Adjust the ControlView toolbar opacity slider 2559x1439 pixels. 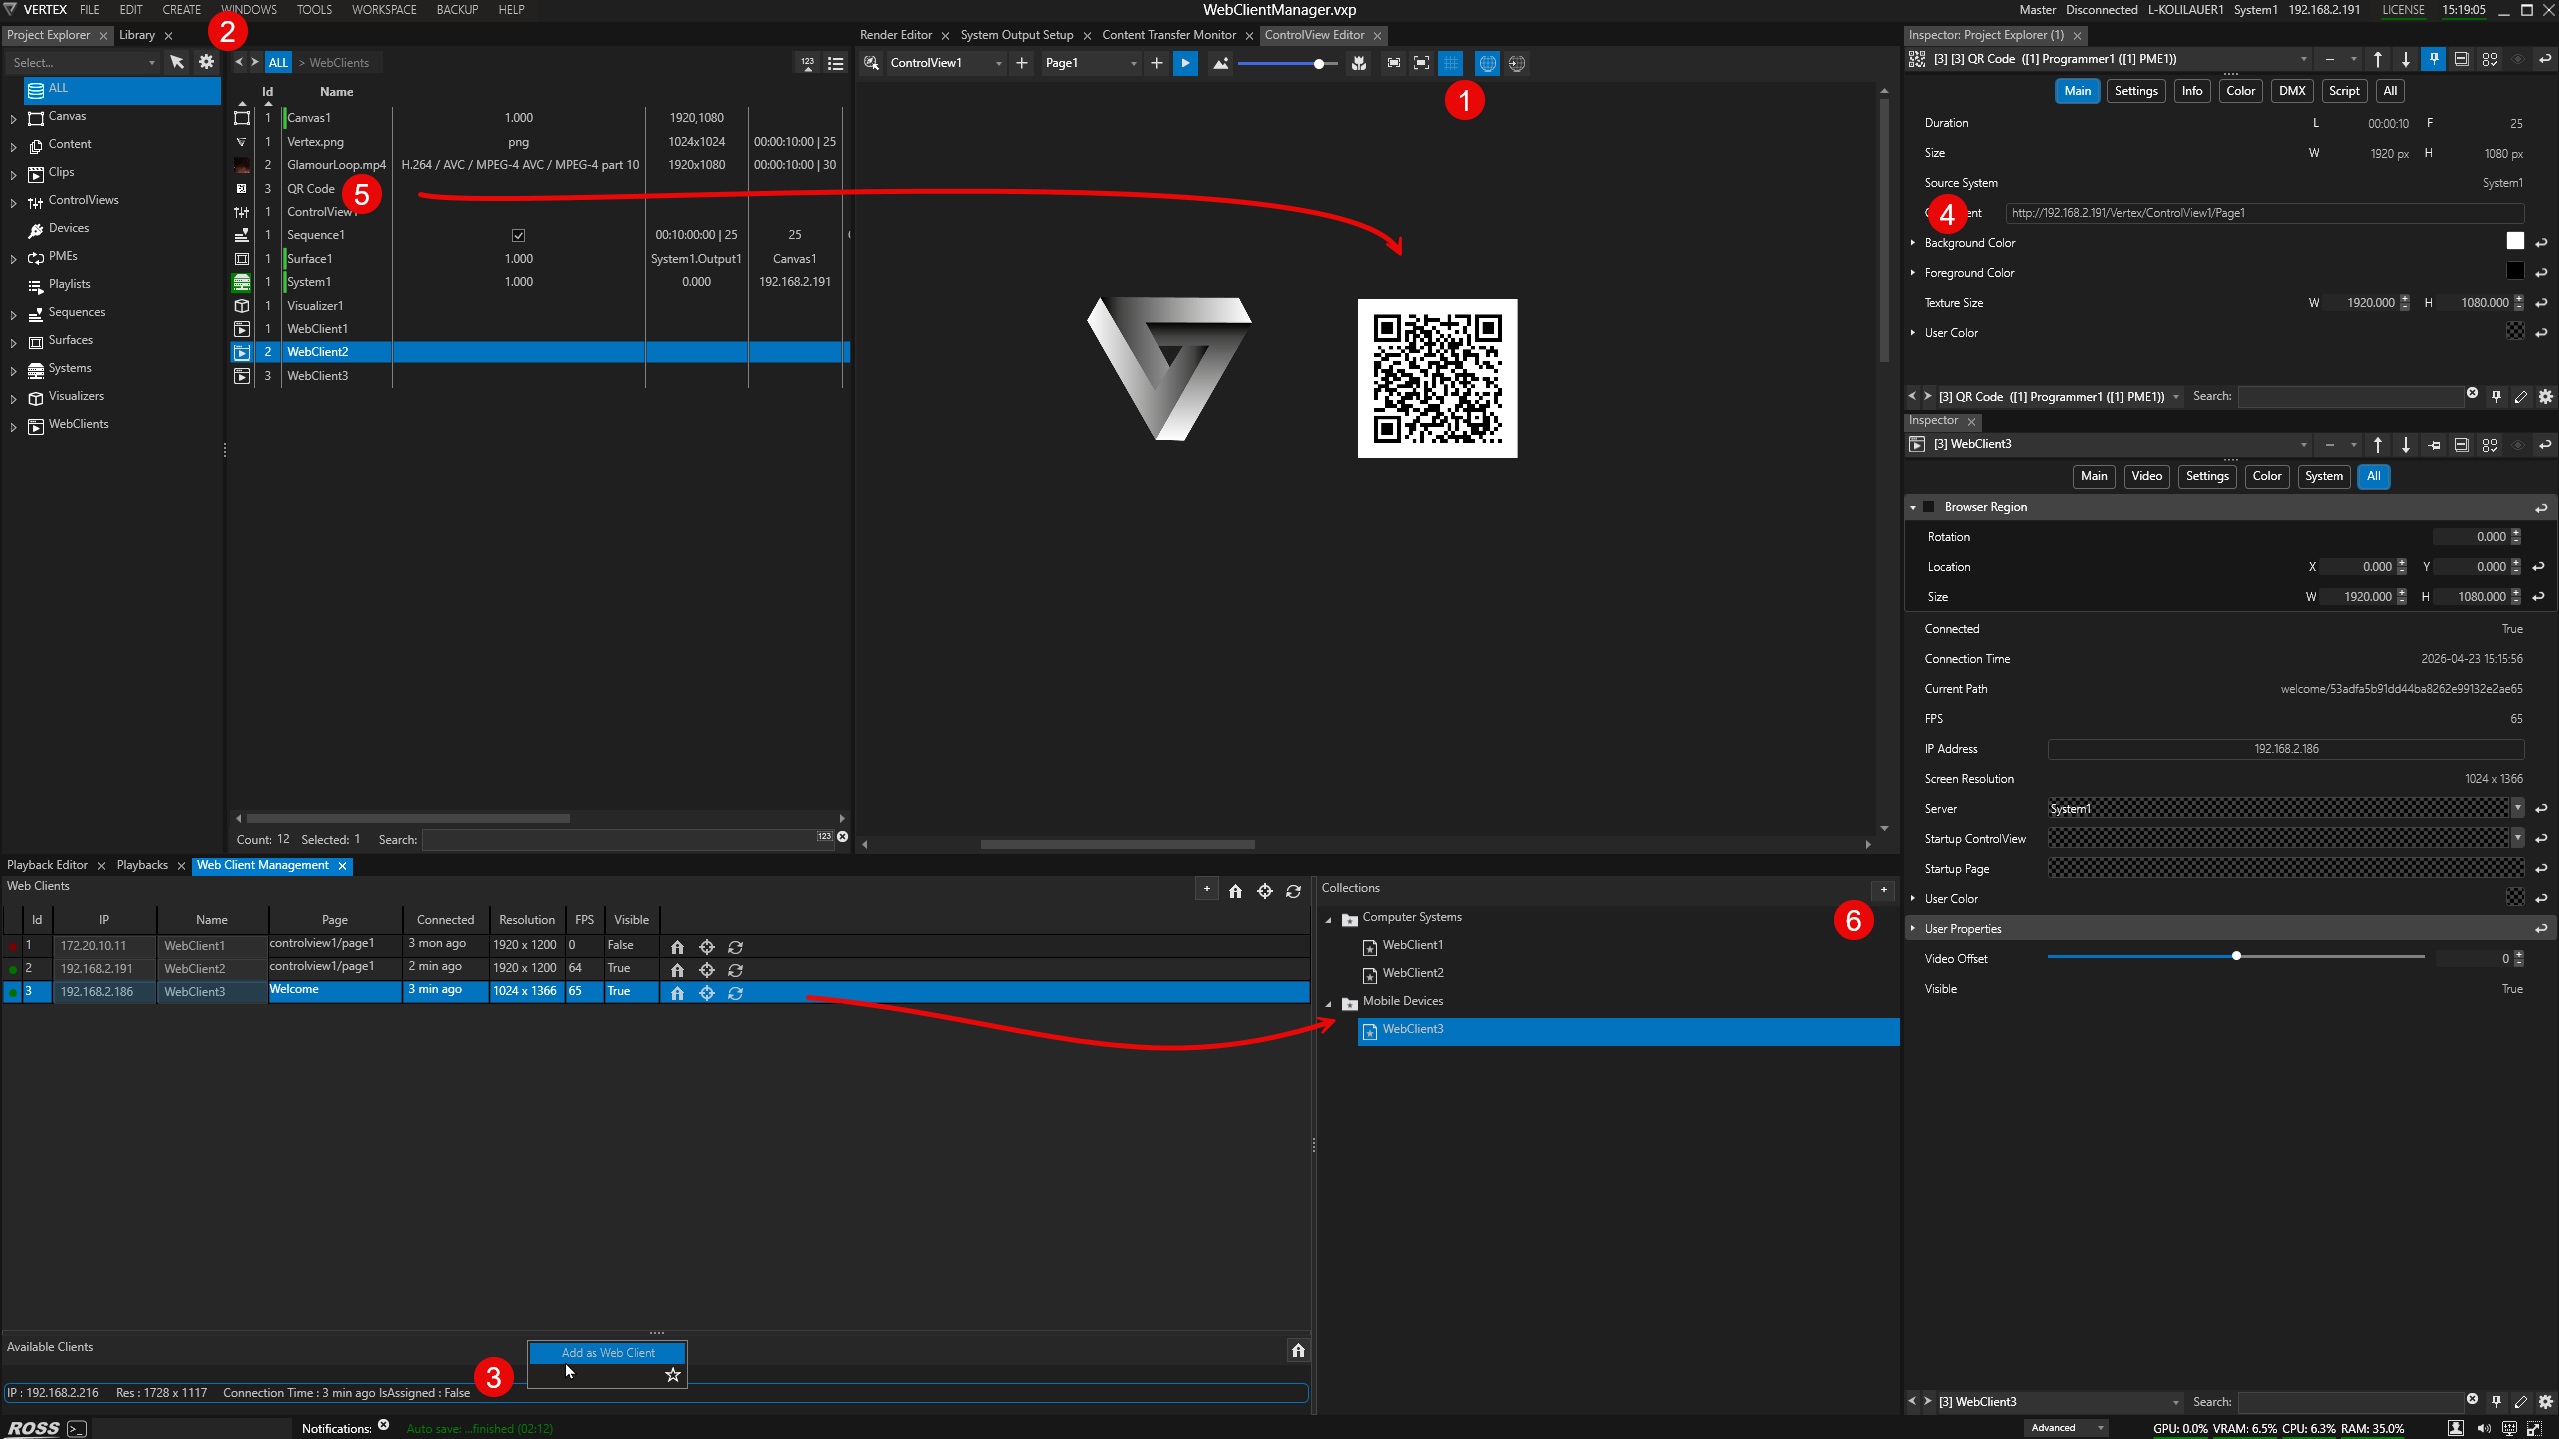point(1287,64)
